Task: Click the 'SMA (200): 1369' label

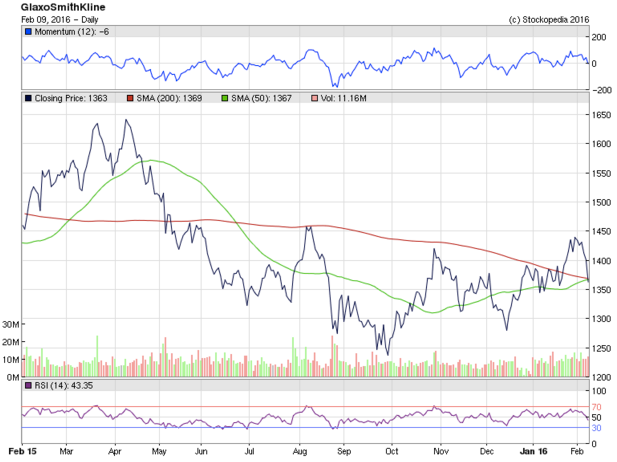Action: click(169, 98)
